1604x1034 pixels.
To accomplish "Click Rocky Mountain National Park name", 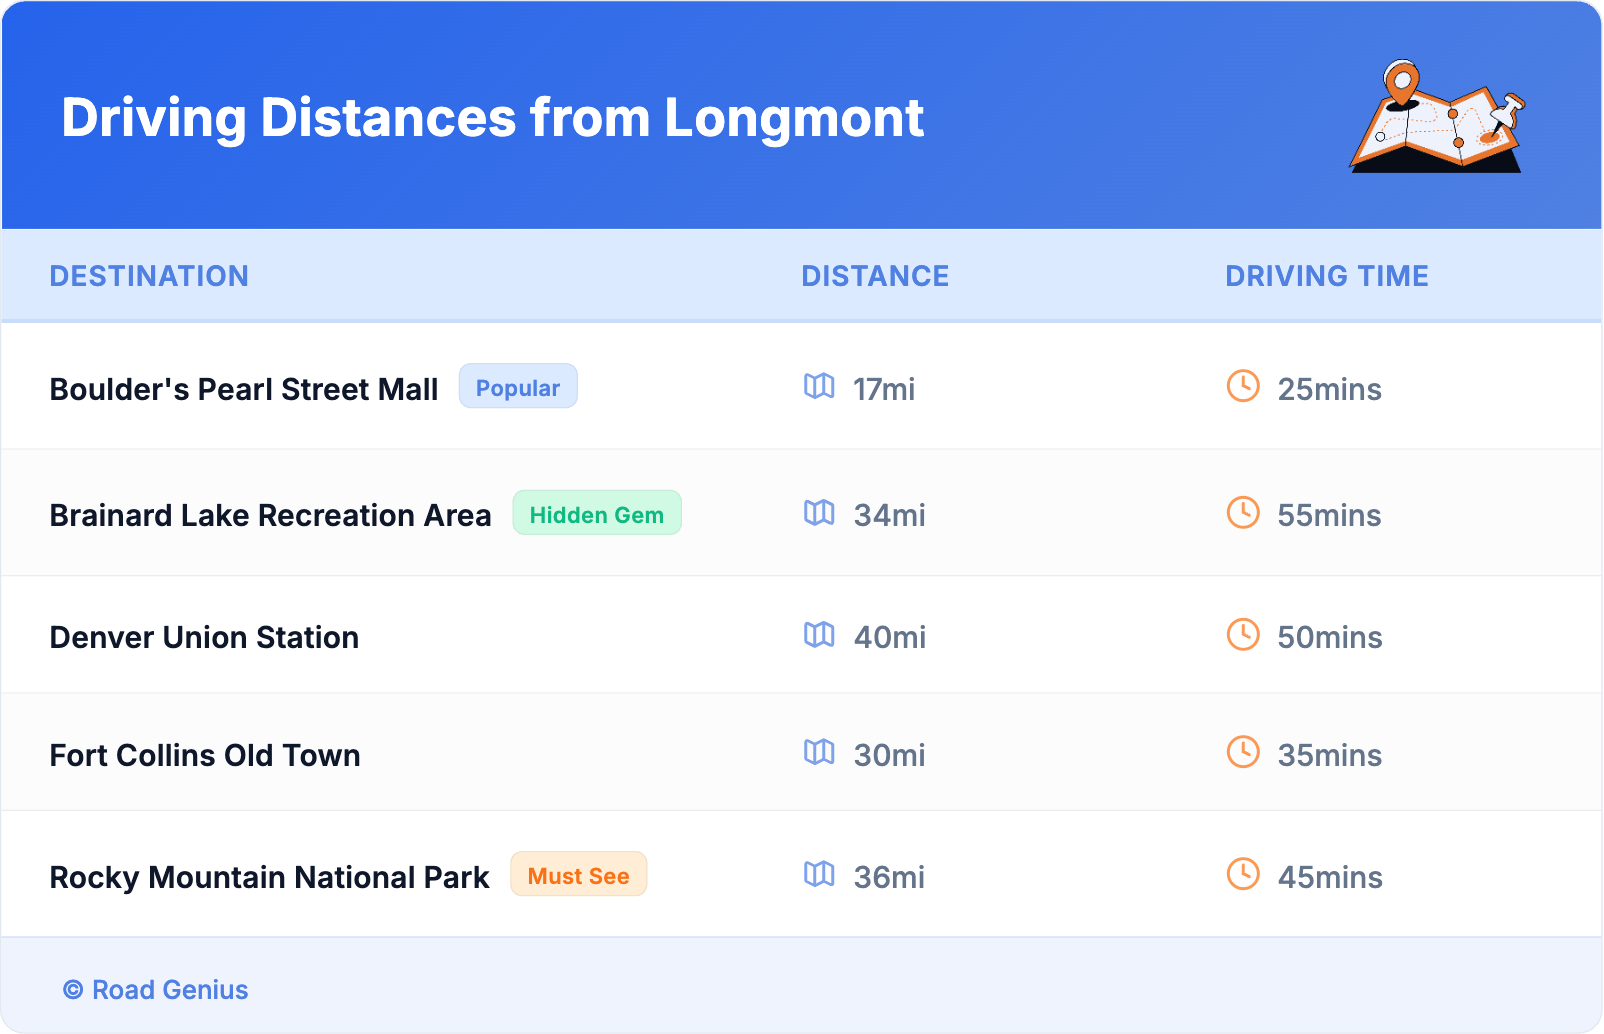I will 269,877.
